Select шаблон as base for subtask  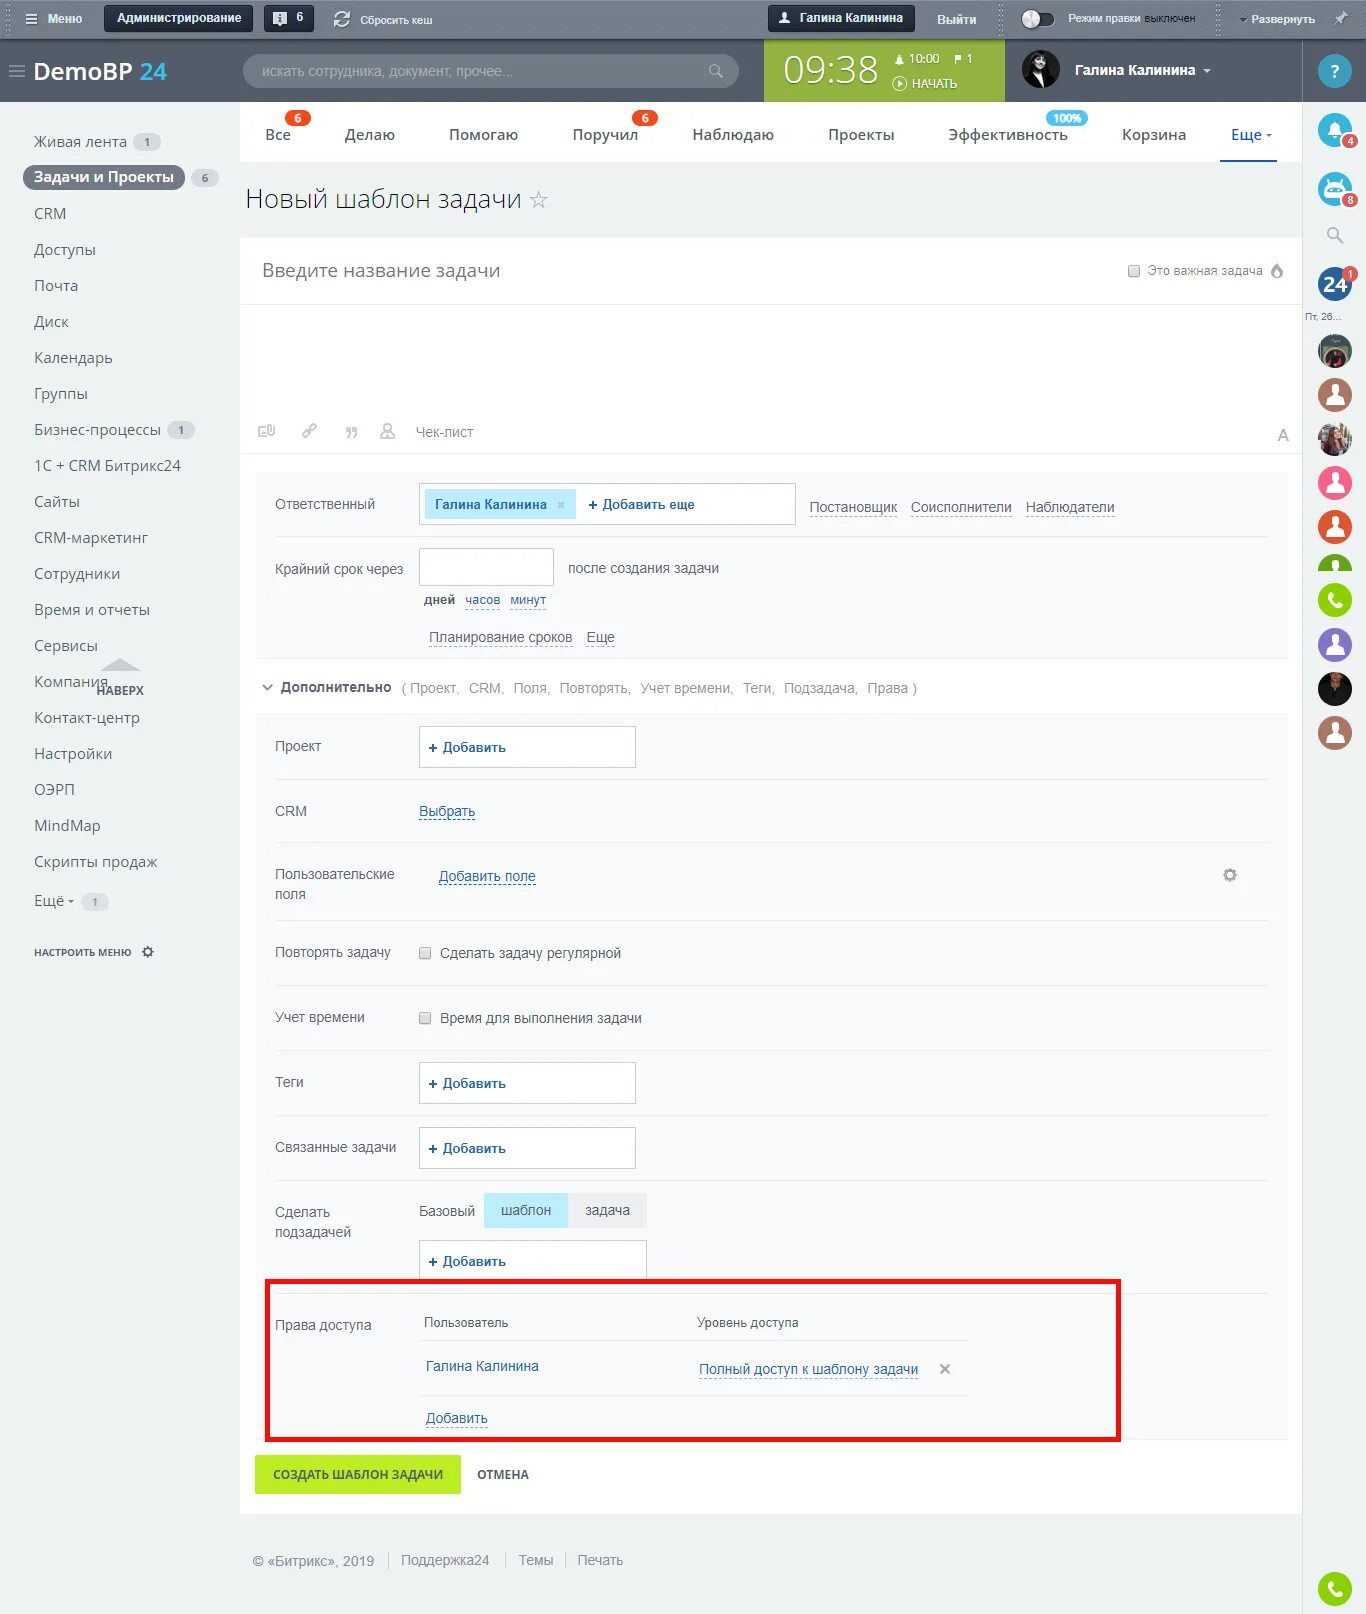526,1210
